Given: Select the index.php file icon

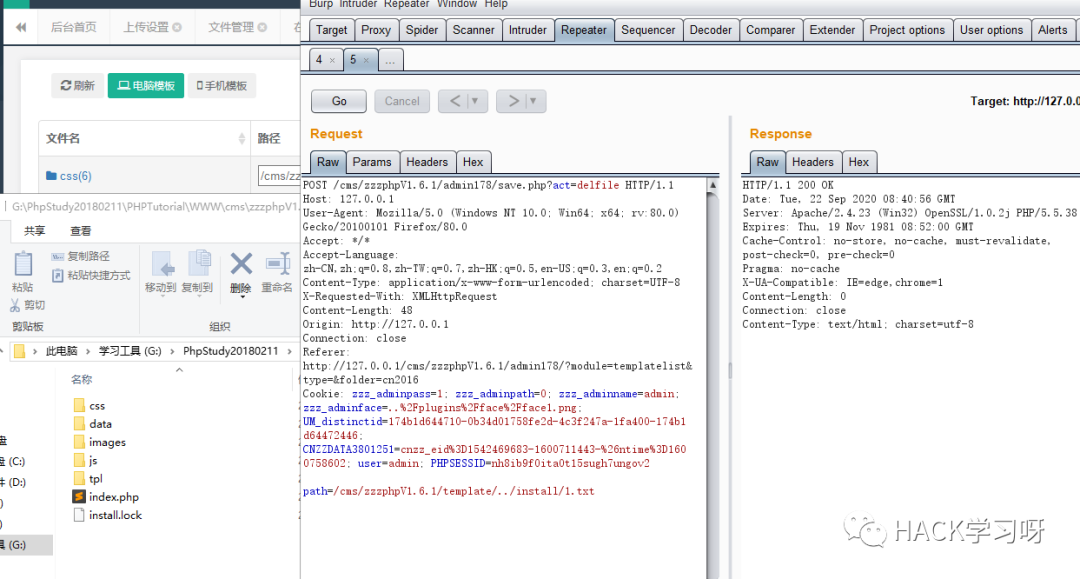Looking at the screenshot, I should tap(79, 496).
